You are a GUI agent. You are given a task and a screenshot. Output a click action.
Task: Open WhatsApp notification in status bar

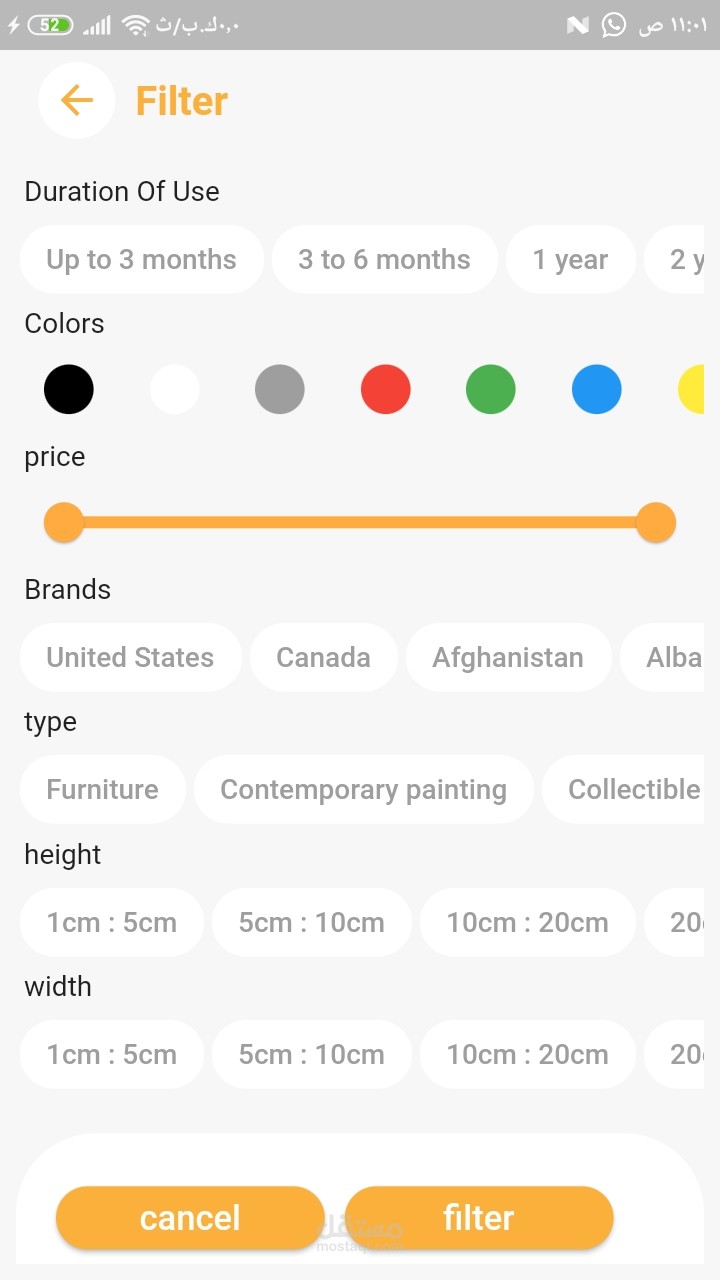[613, 25]
